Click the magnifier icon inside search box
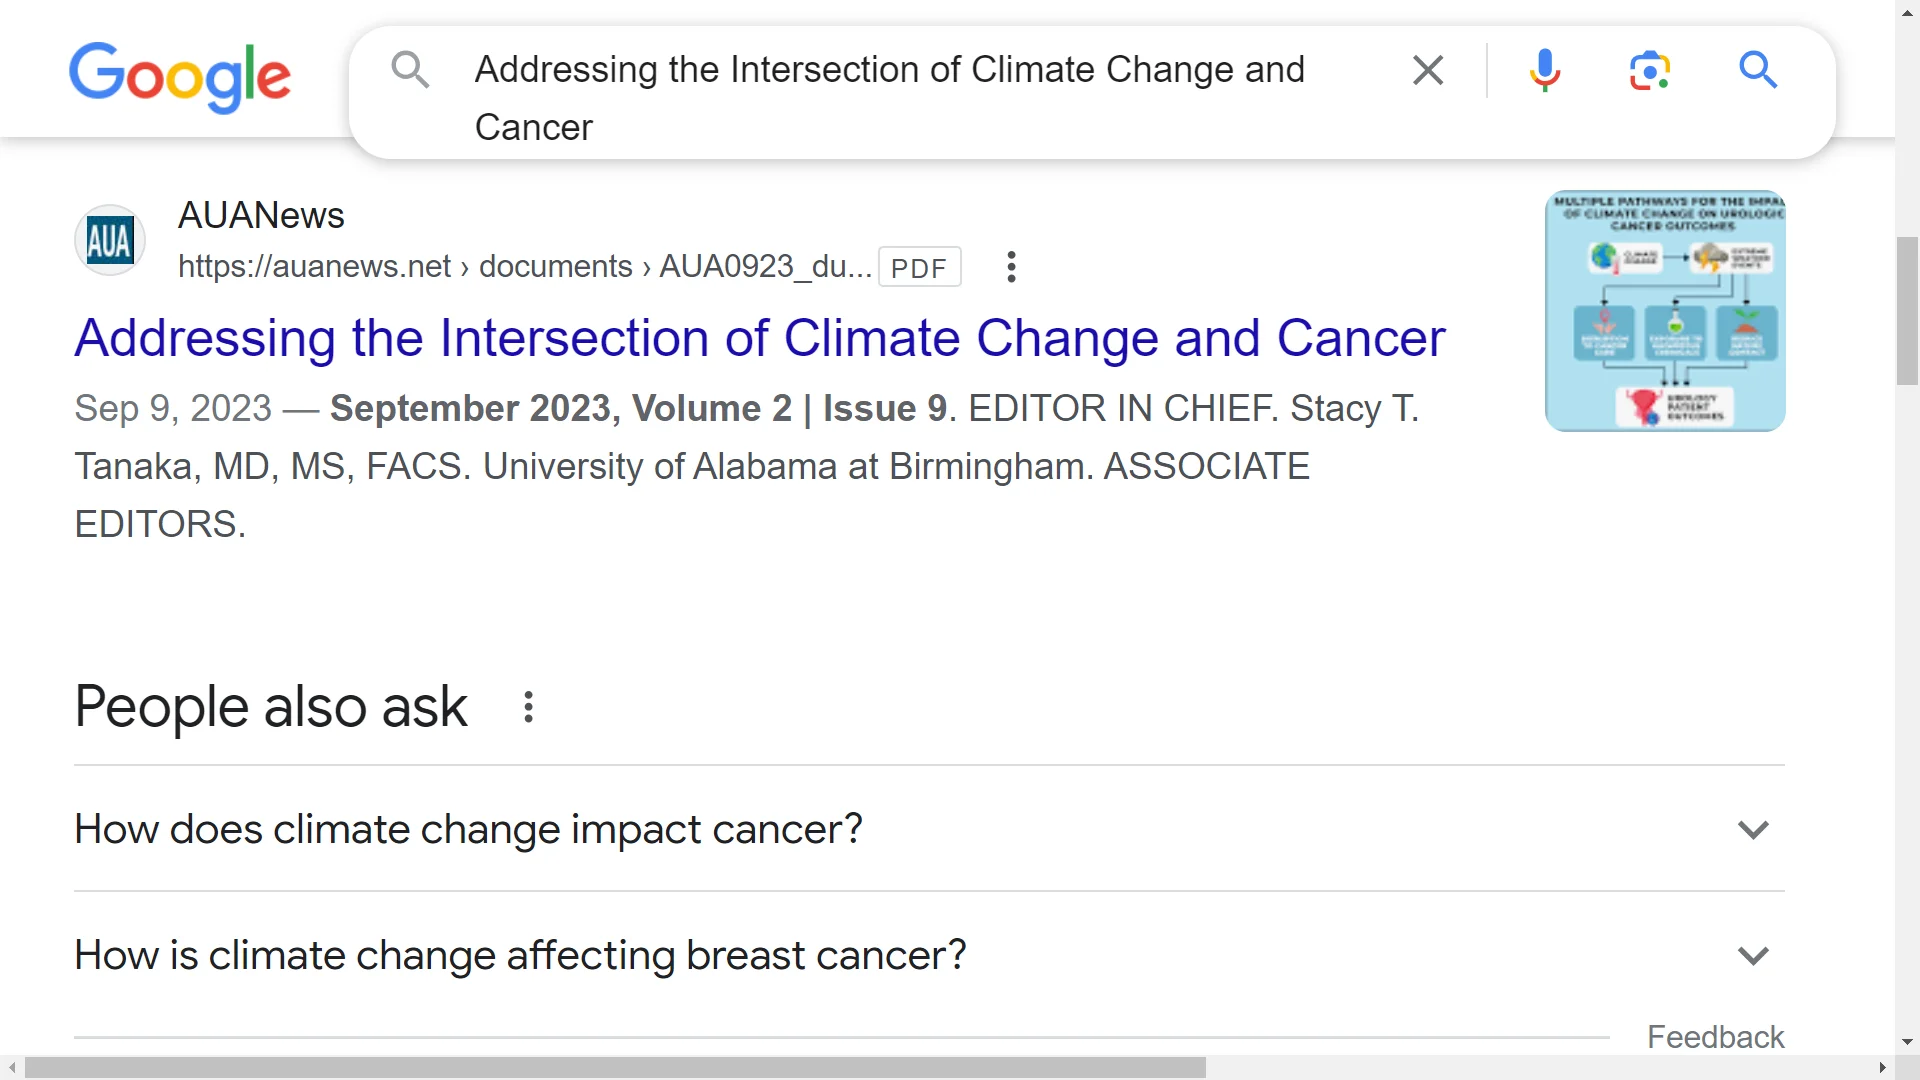Image resolution: width=1920 pixels, height=1080 pixels. coord(410,70)
